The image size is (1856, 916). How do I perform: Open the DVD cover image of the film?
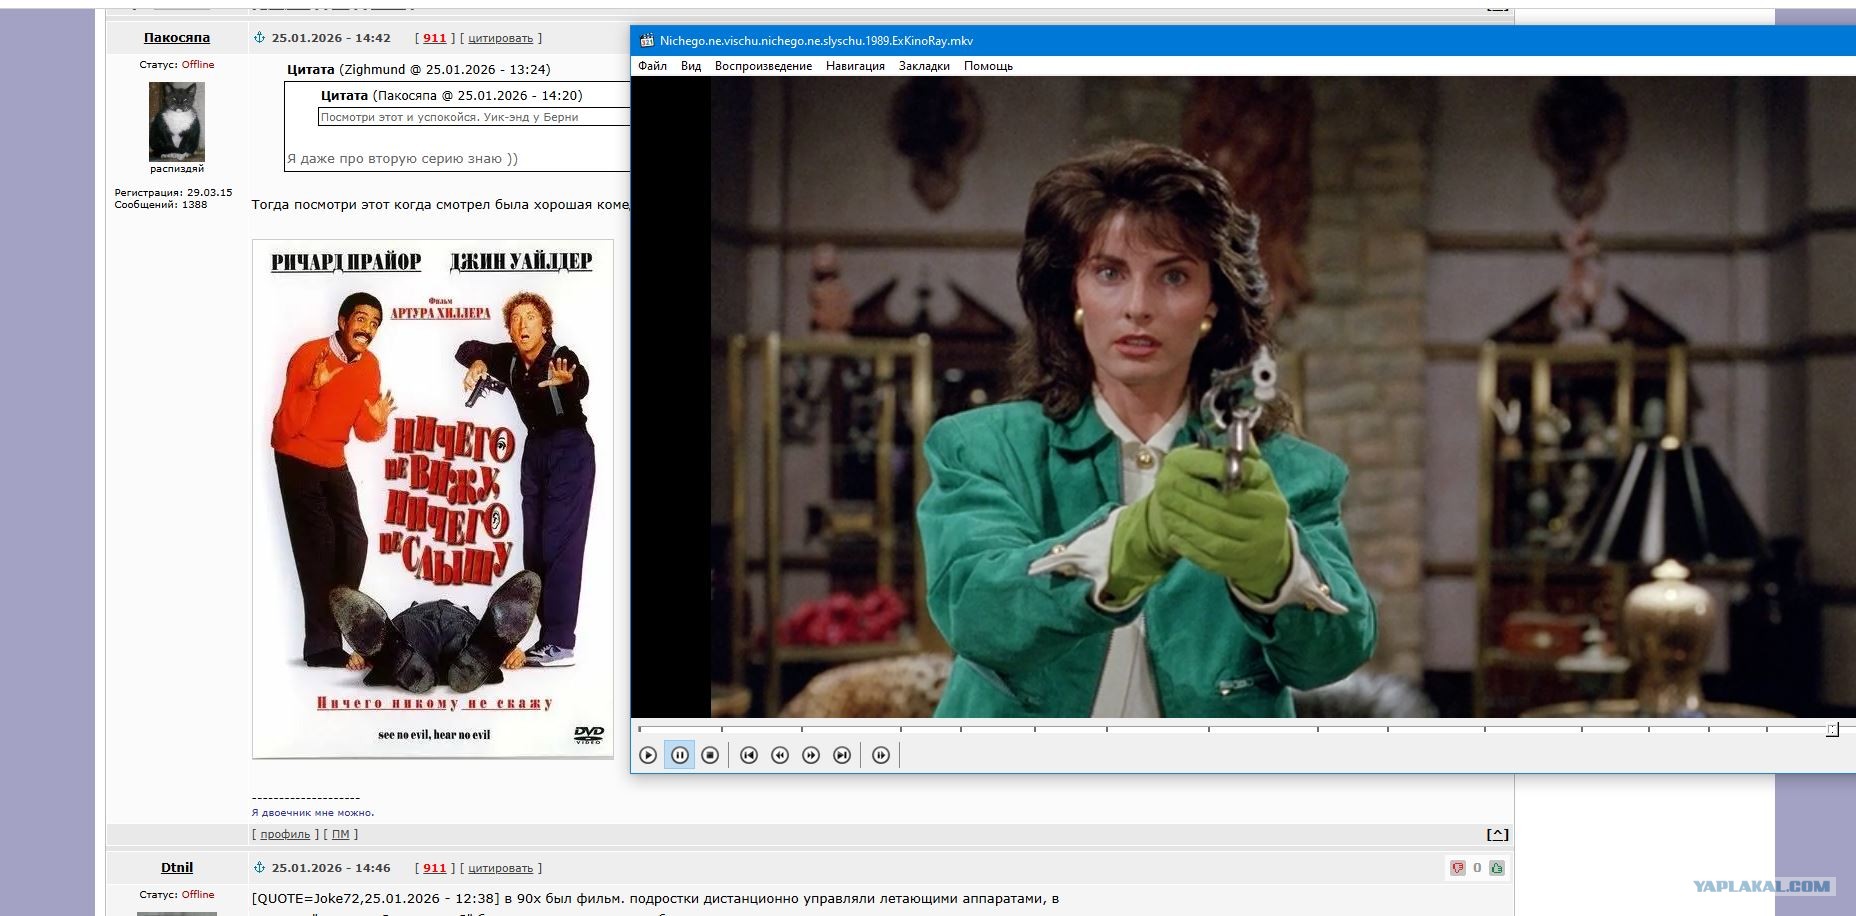pyautogui.click(x=433, y=499)
